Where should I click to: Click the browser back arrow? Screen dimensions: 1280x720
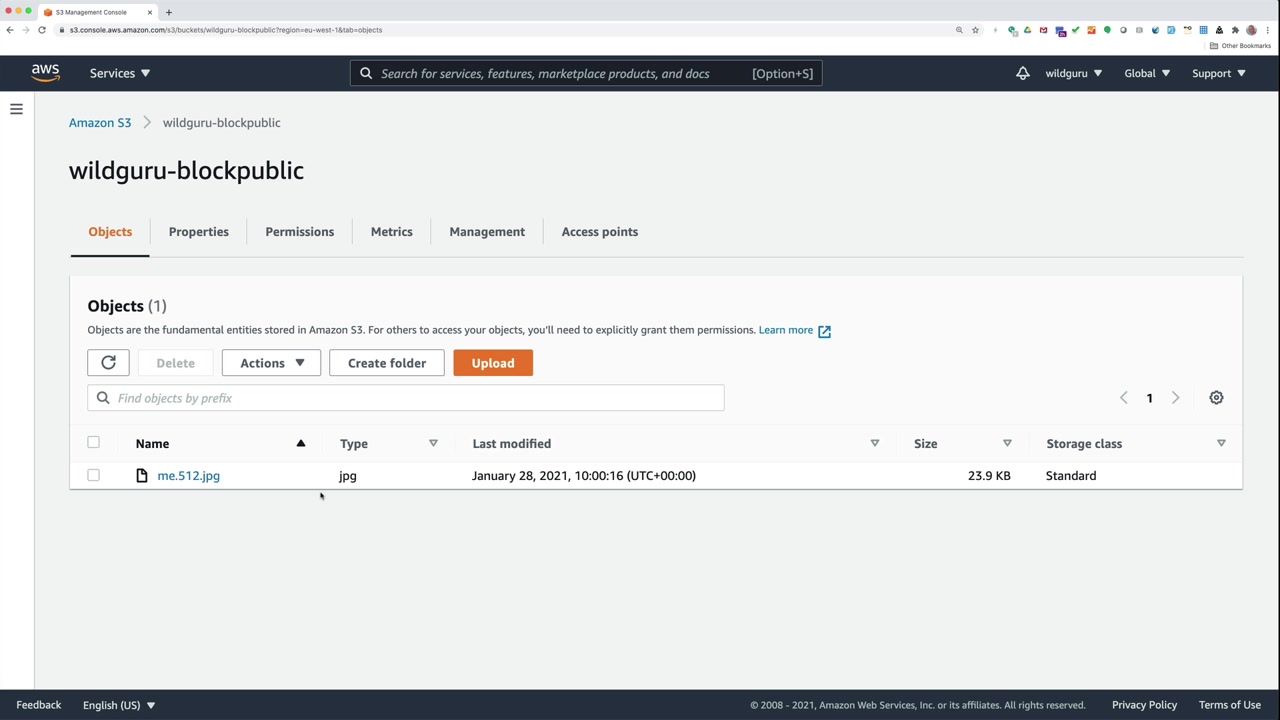click(x=10, y=30)
